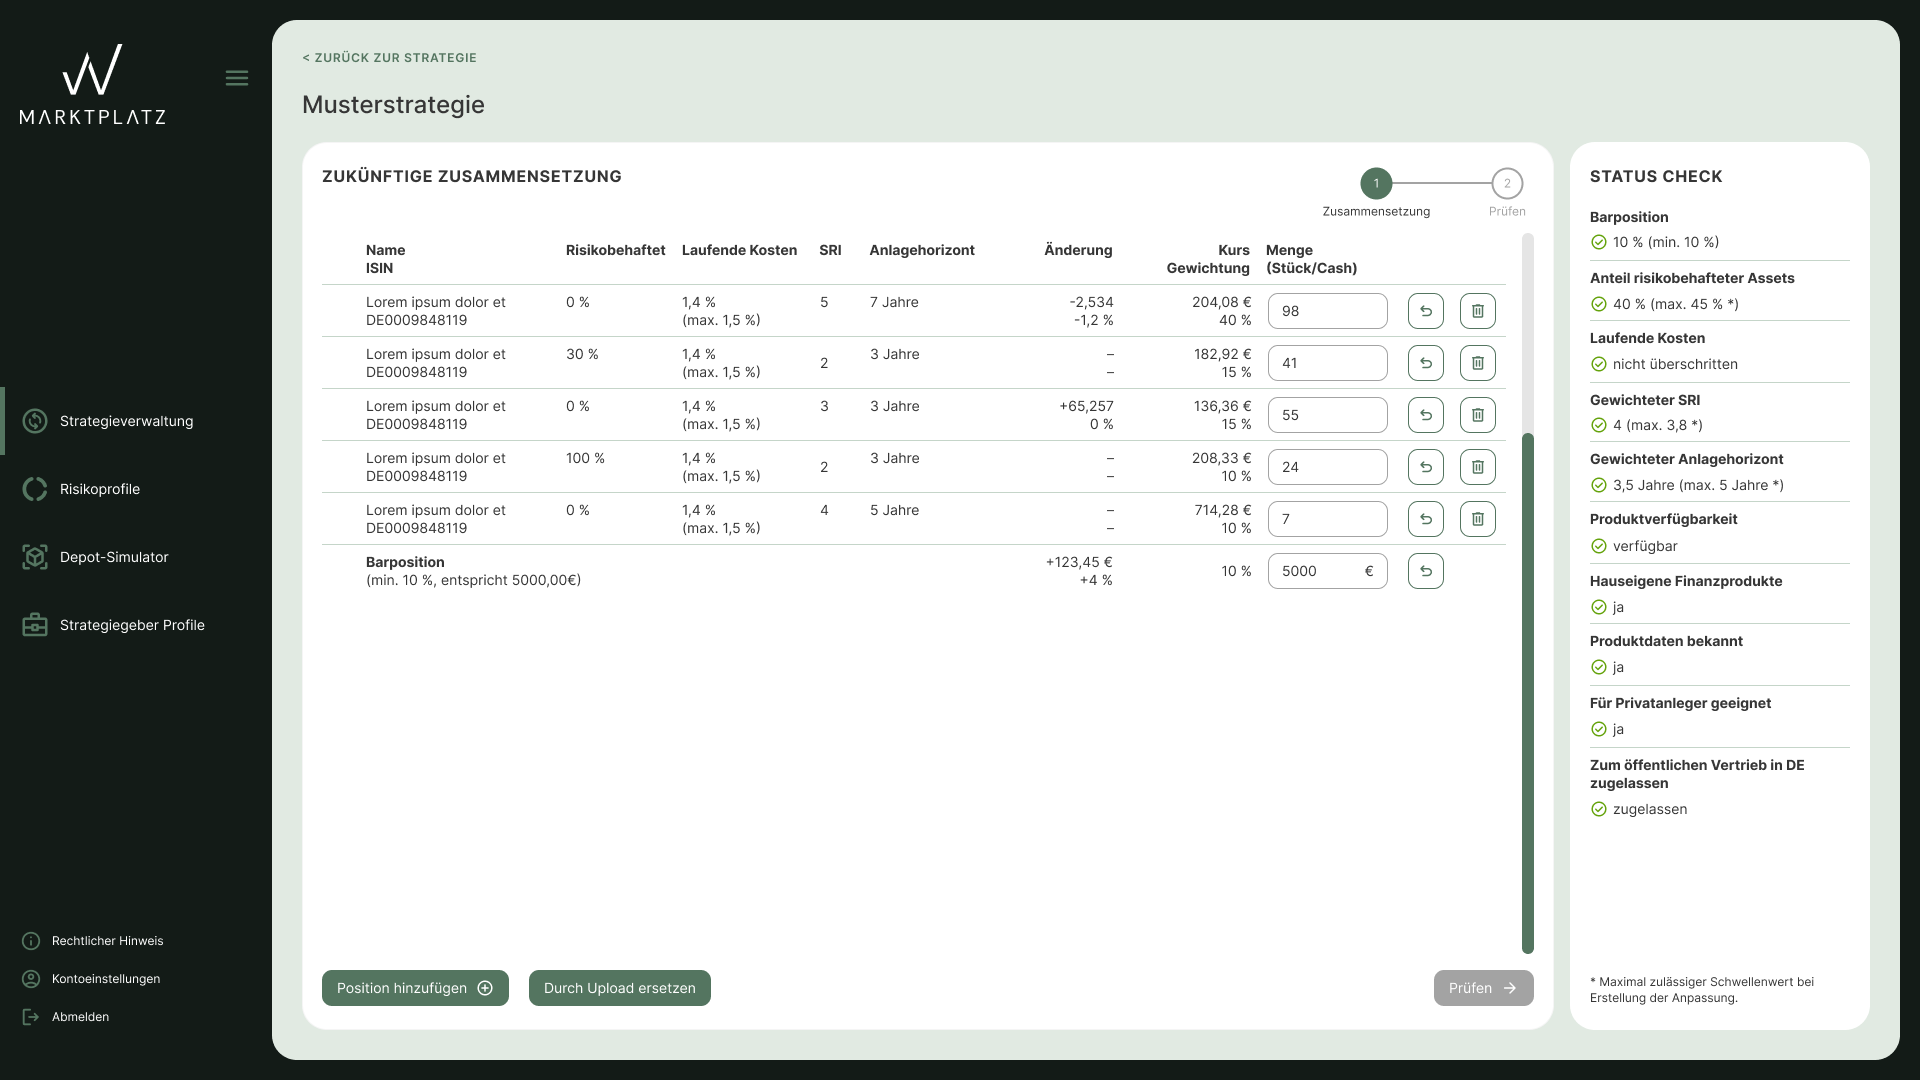Delete the 208,33 € position

tap(1478, 467)
